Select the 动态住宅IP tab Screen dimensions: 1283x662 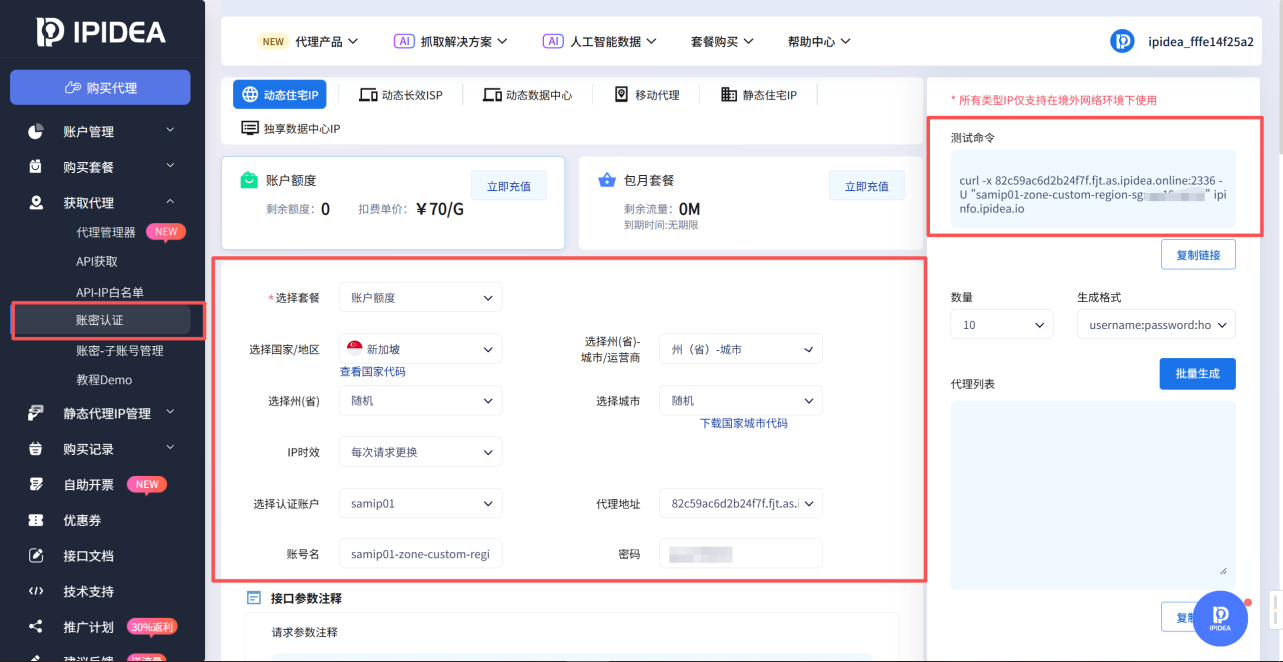[280, 95]
